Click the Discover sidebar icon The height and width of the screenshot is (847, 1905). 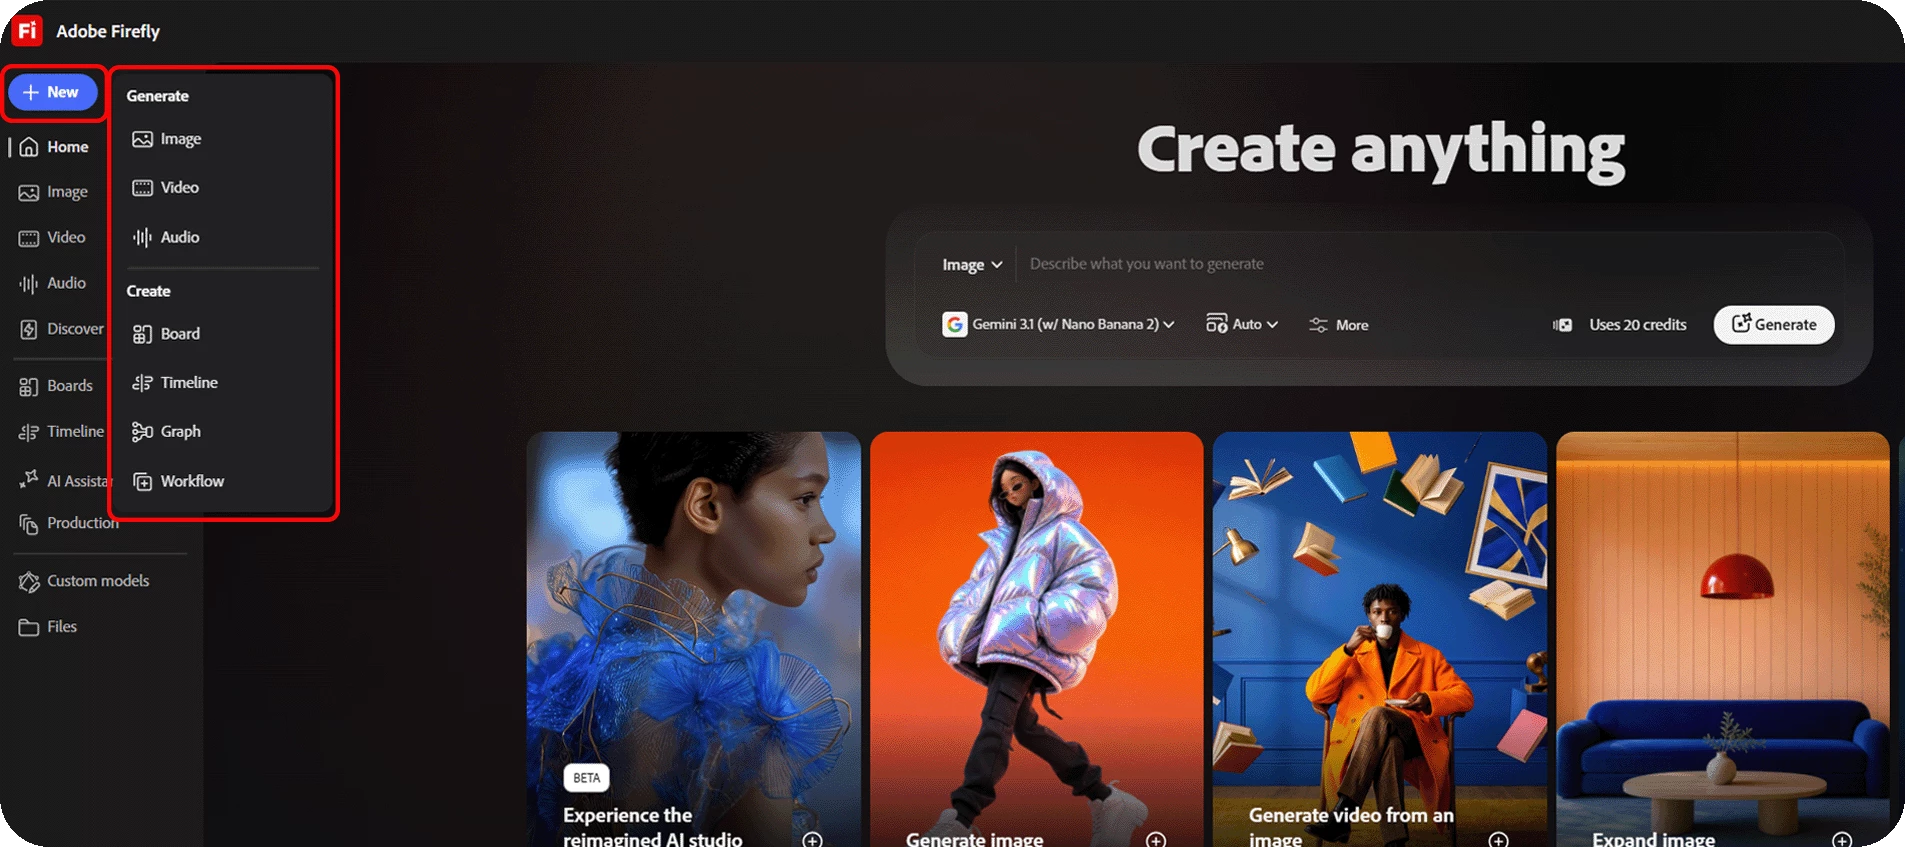(x=29, y=329)
